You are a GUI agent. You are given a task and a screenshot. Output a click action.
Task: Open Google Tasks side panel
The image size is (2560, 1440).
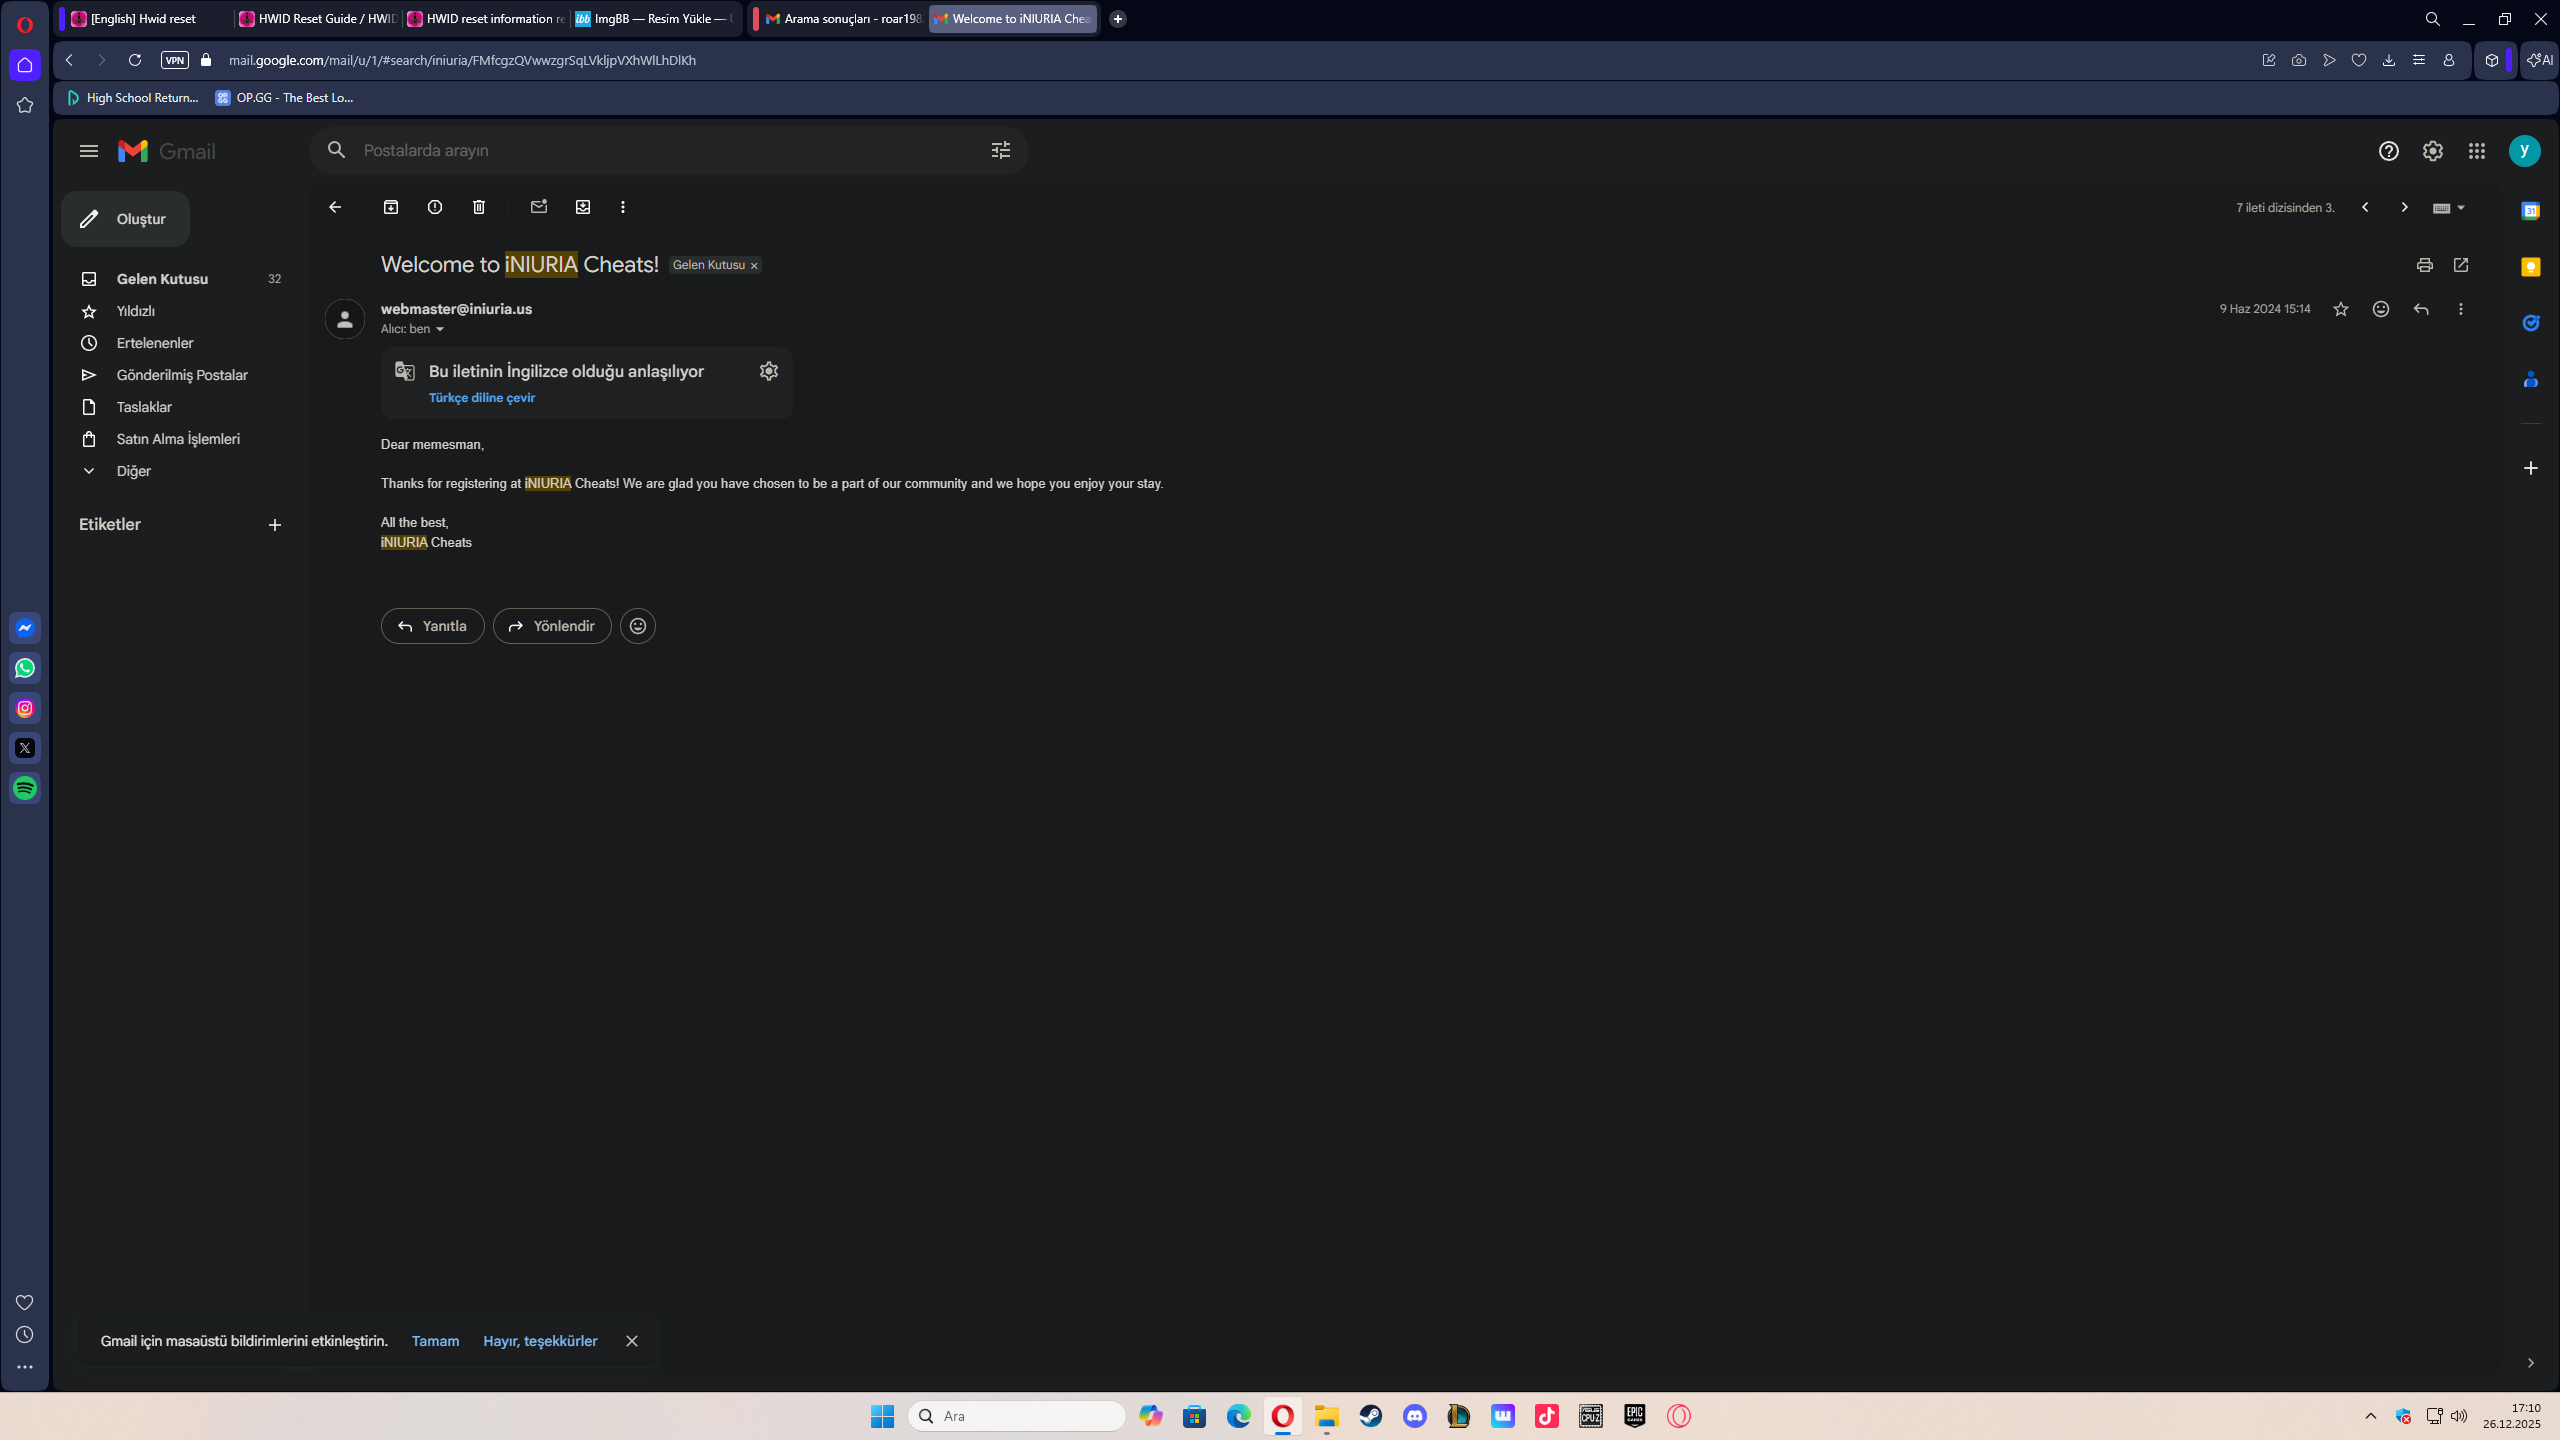[2531, 323]
